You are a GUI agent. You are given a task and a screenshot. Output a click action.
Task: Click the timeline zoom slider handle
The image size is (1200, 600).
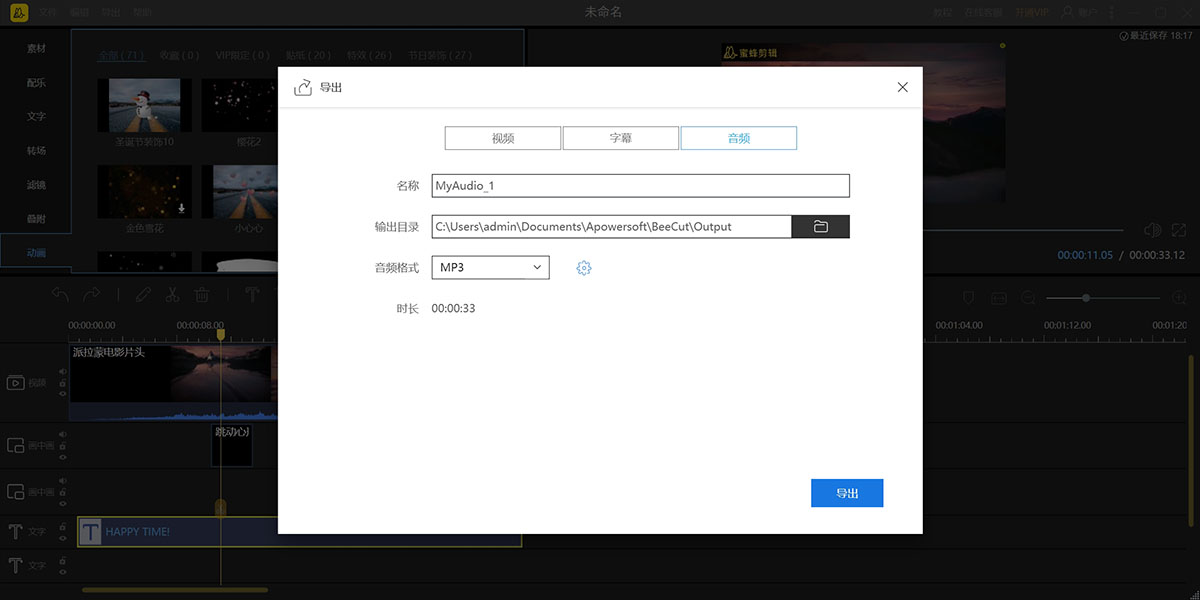pyautogui.click(x=1086, y=298)
